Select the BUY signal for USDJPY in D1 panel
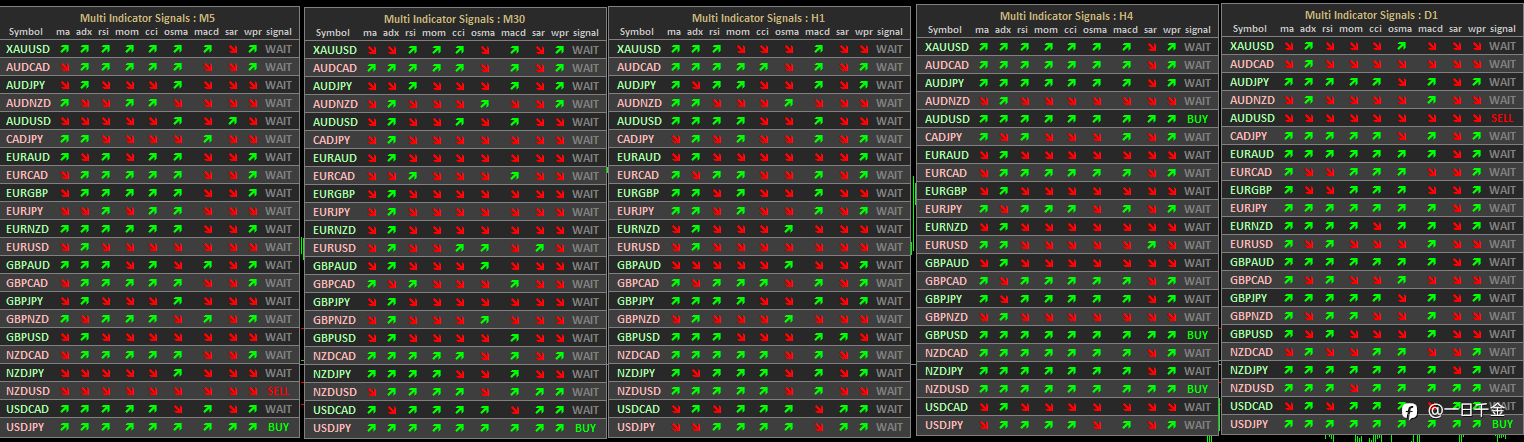 click(x=1503, y=424)
